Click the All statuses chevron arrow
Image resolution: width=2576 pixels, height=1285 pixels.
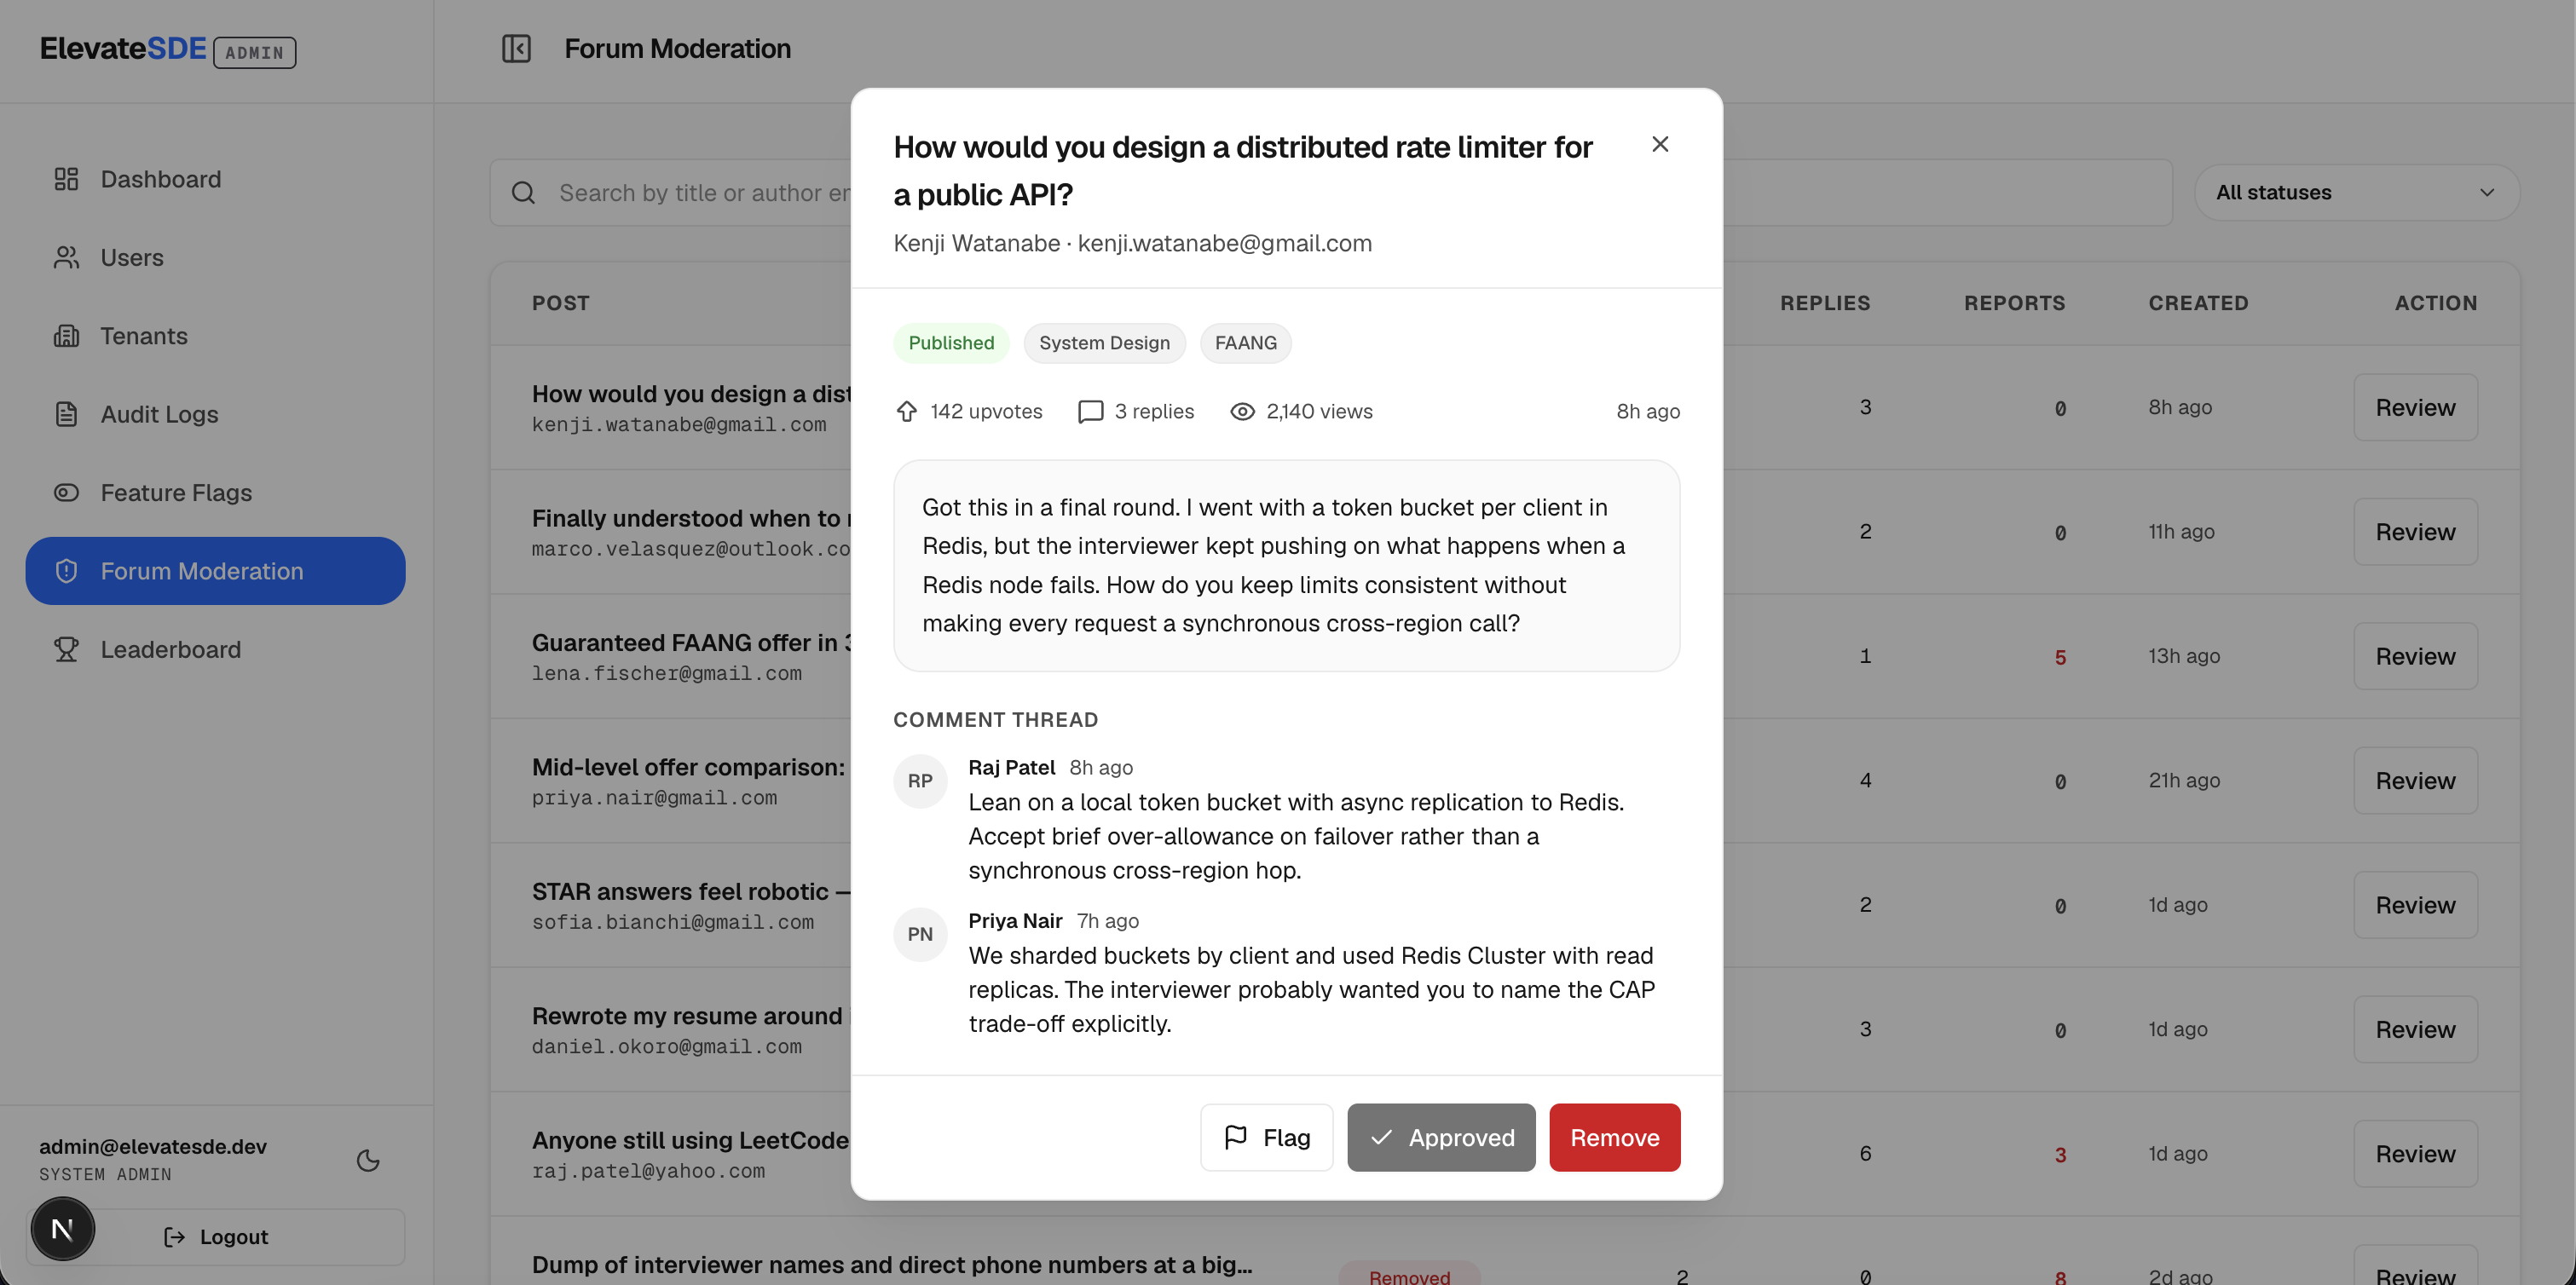(2486, 192)
